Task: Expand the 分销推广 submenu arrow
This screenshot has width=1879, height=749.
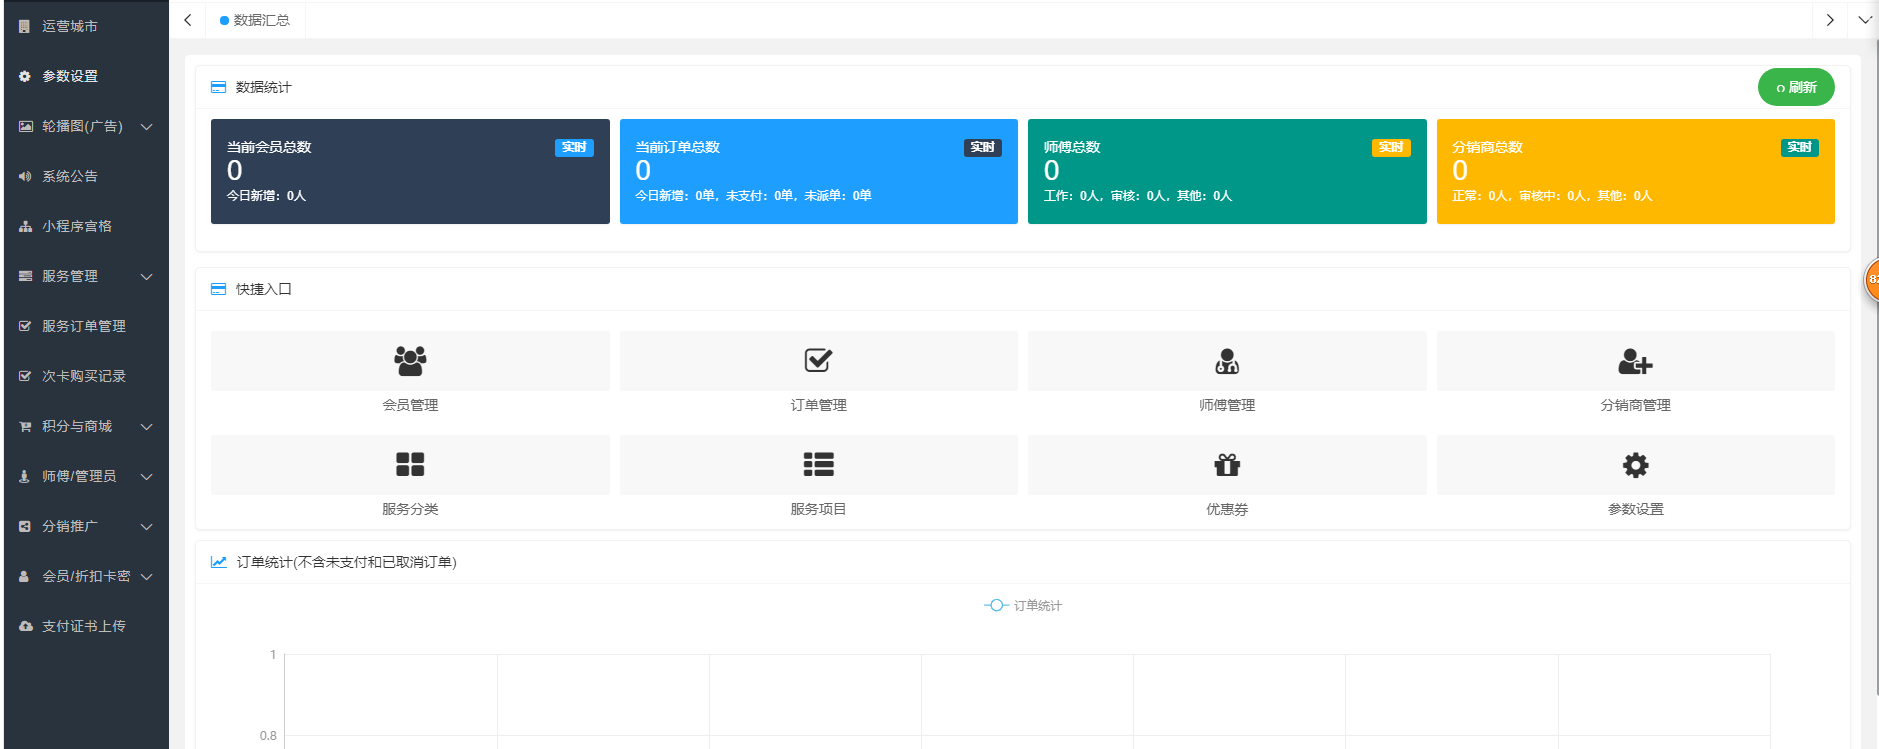Action: [146, 526]
